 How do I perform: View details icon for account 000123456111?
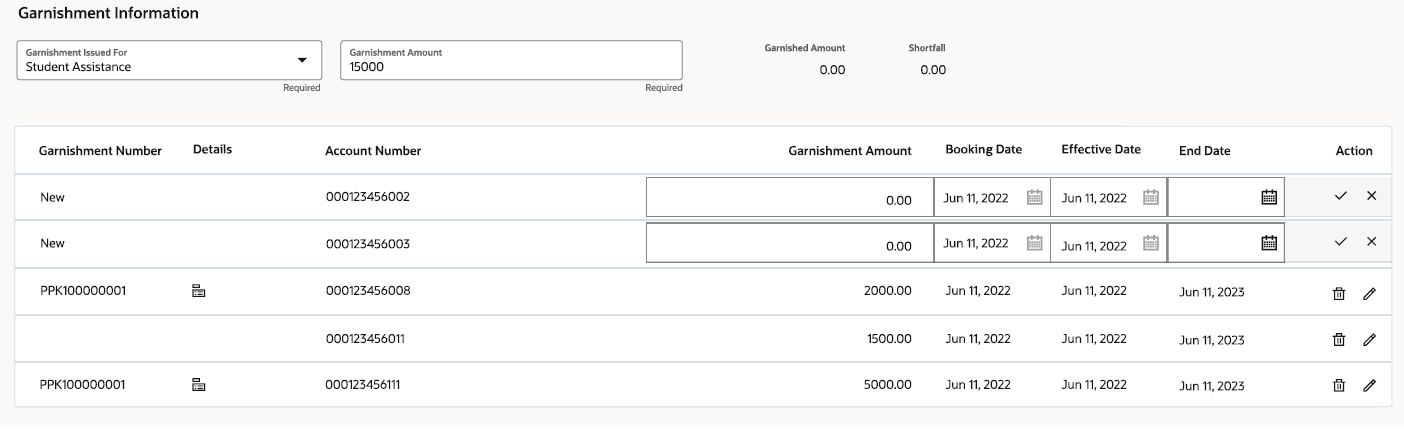coord(198,384)
